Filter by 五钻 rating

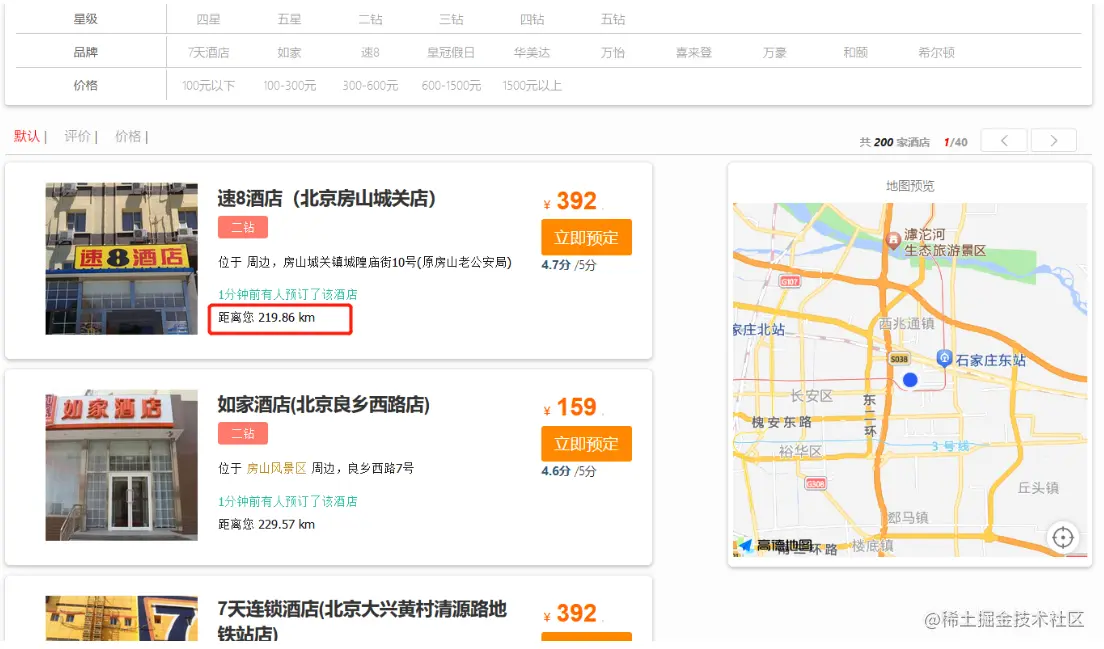coord(613,20)
